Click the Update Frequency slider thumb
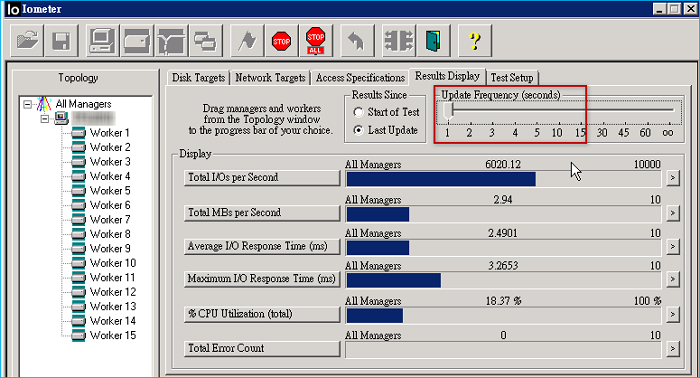This screenshot has height=378, width=700. [448, 111]
